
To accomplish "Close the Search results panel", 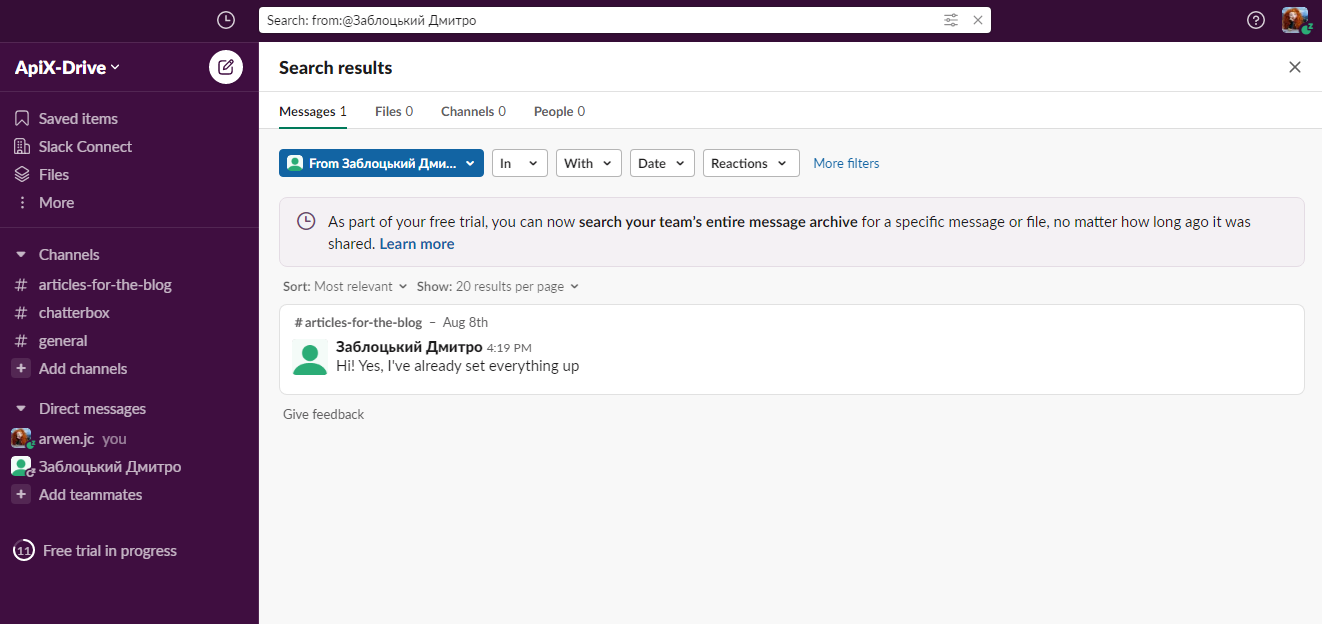I will tap(1295, 67).
